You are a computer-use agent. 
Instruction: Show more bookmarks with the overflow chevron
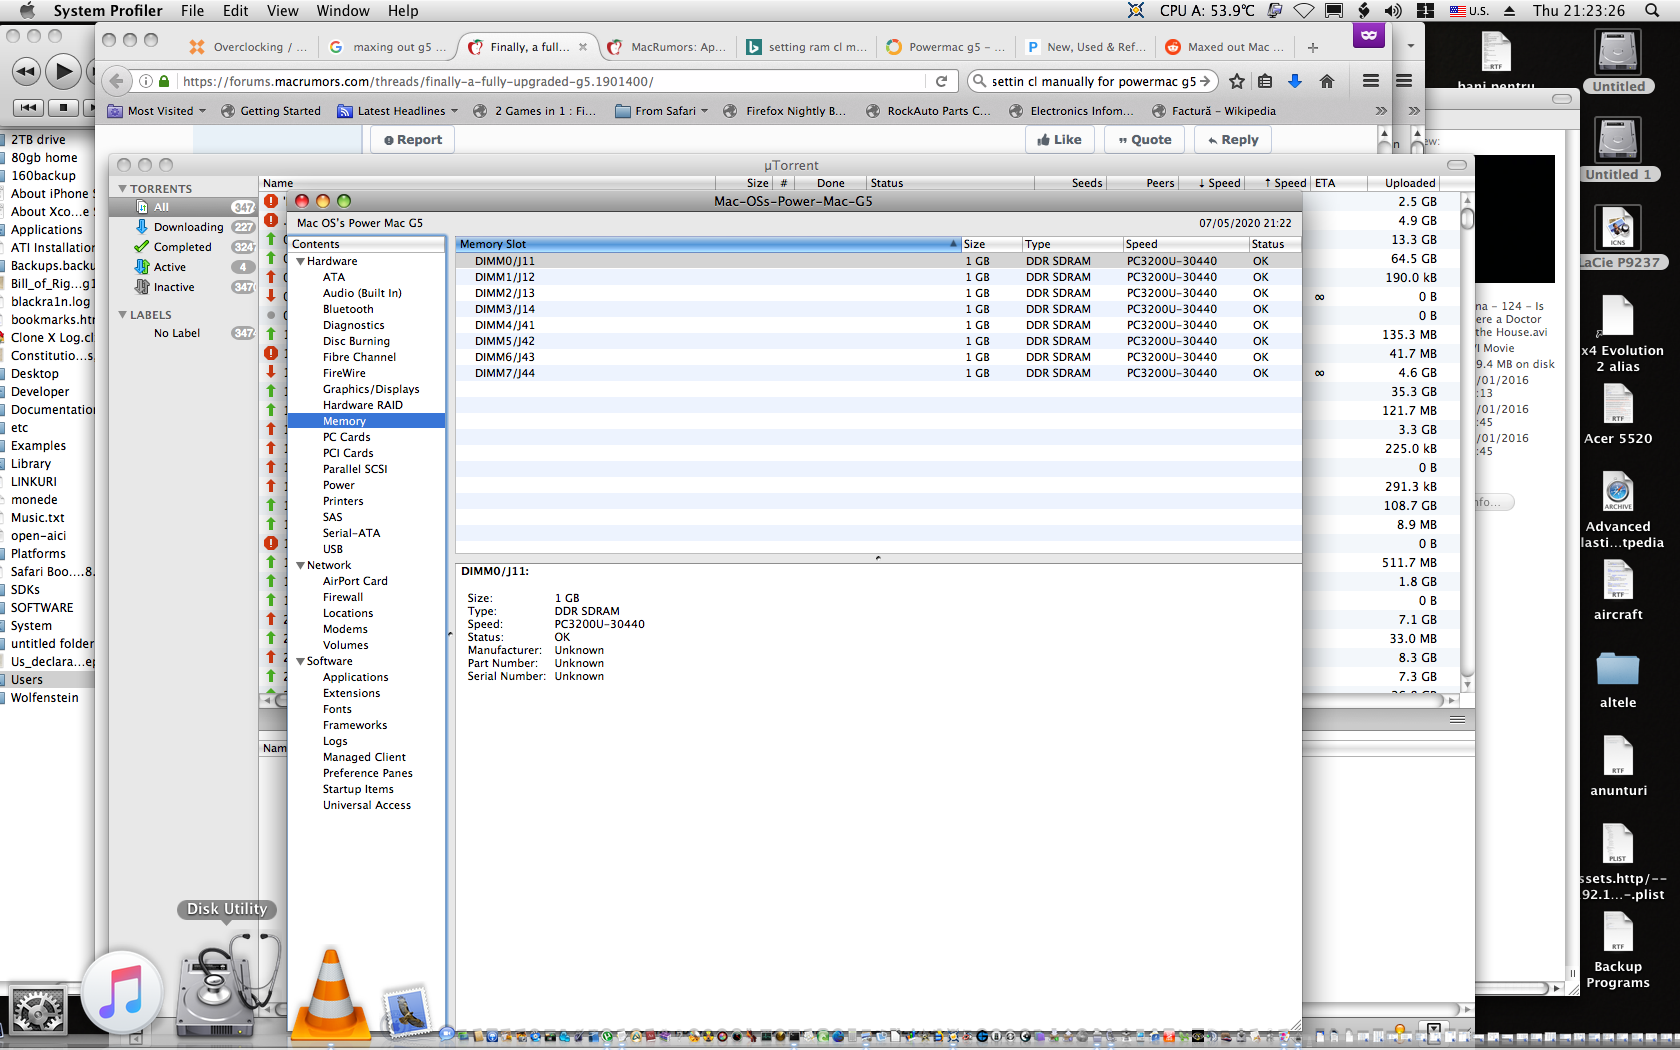1381,111
